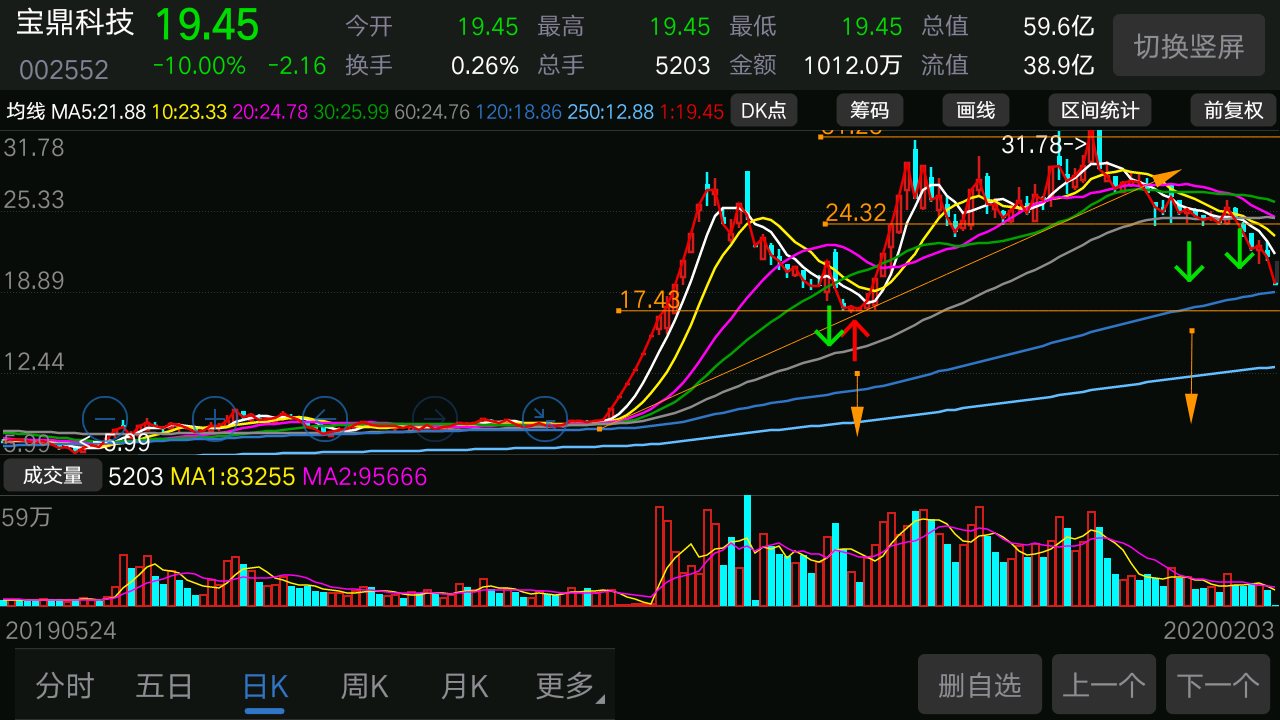The image size is (1280, 720).
Task: Switch to the 月K tab
Action: pos(464,686)
